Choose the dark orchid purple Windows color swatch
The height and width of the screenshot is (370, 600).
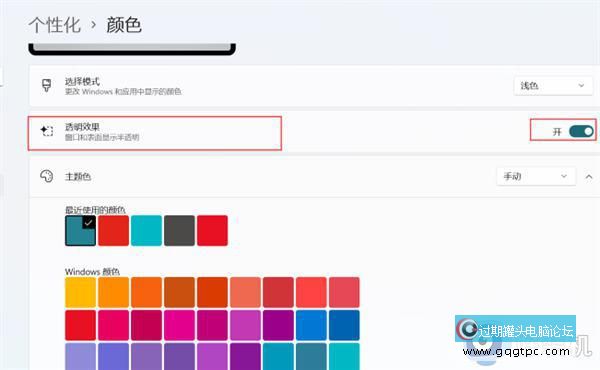(x=278, y=325)
